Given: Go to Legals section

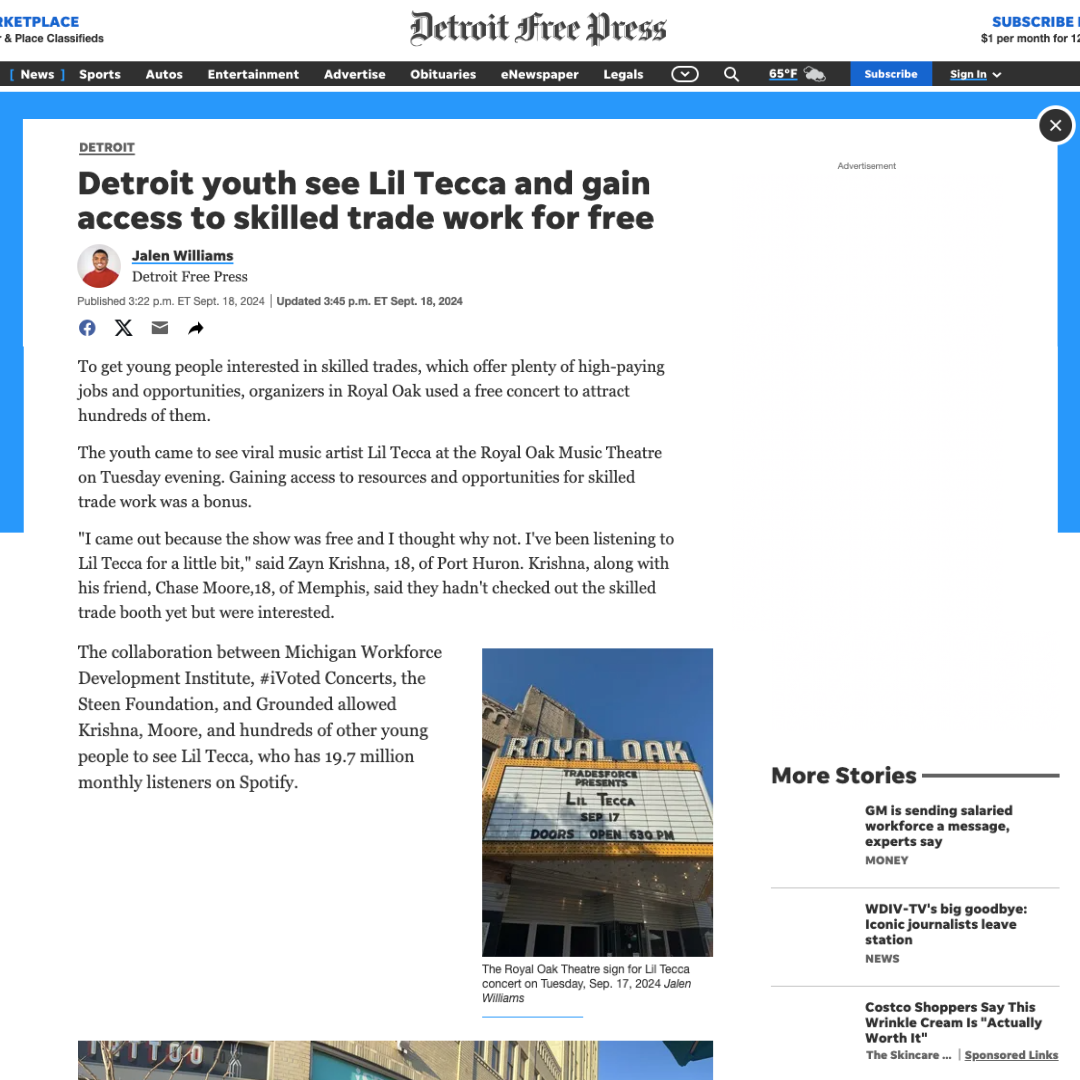Looking at the screenshot, I should coord(623,74).
